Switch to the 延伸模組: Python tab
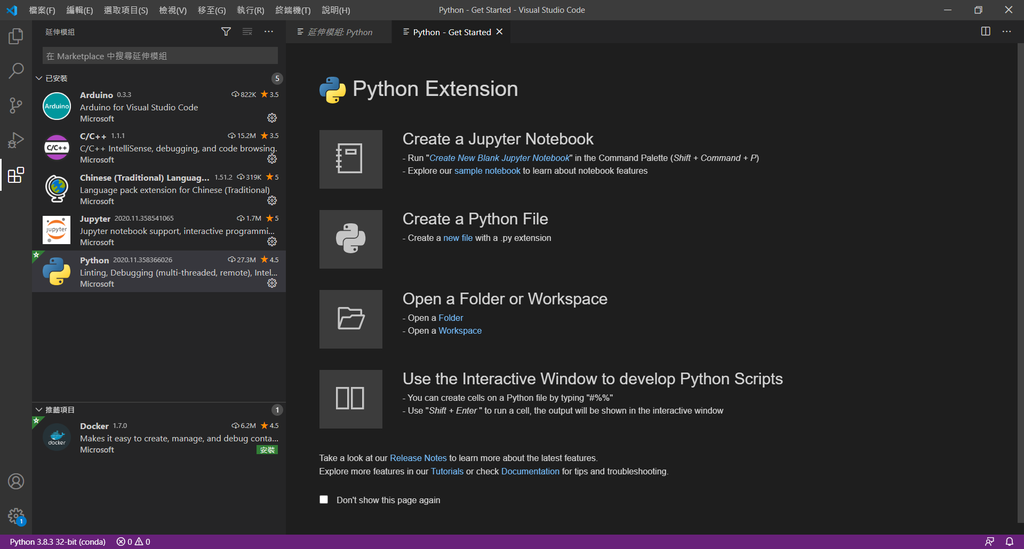Viewport: 1024px width, 549px height. 340,32
